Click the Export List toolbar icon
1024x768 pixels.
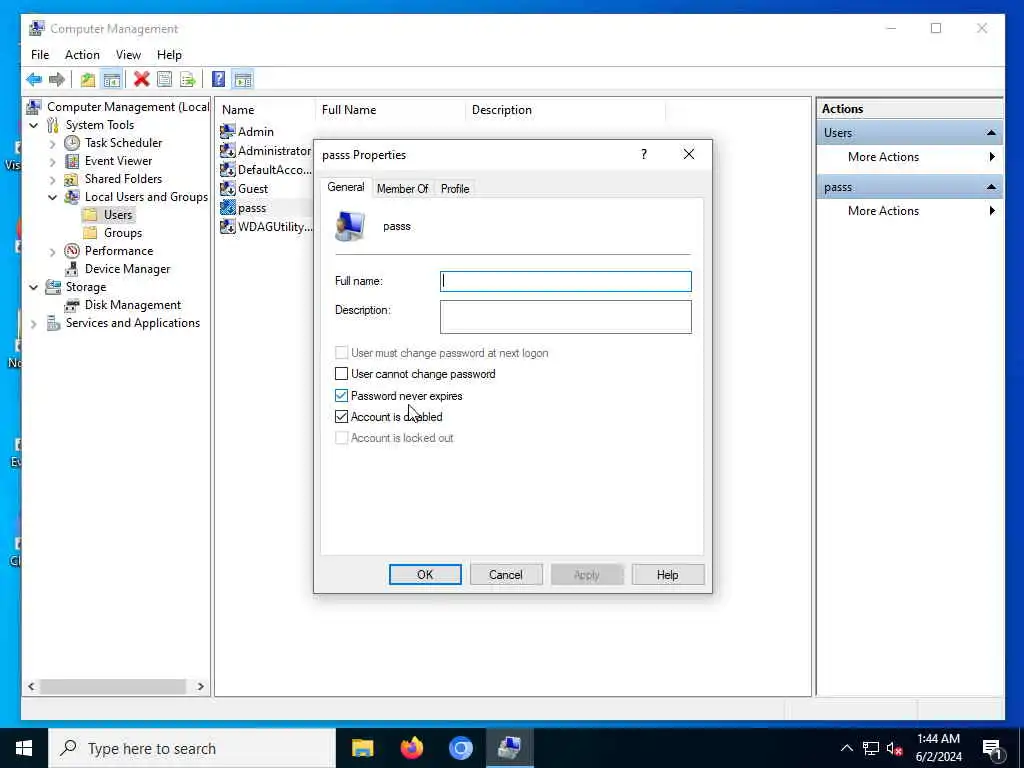187,80
